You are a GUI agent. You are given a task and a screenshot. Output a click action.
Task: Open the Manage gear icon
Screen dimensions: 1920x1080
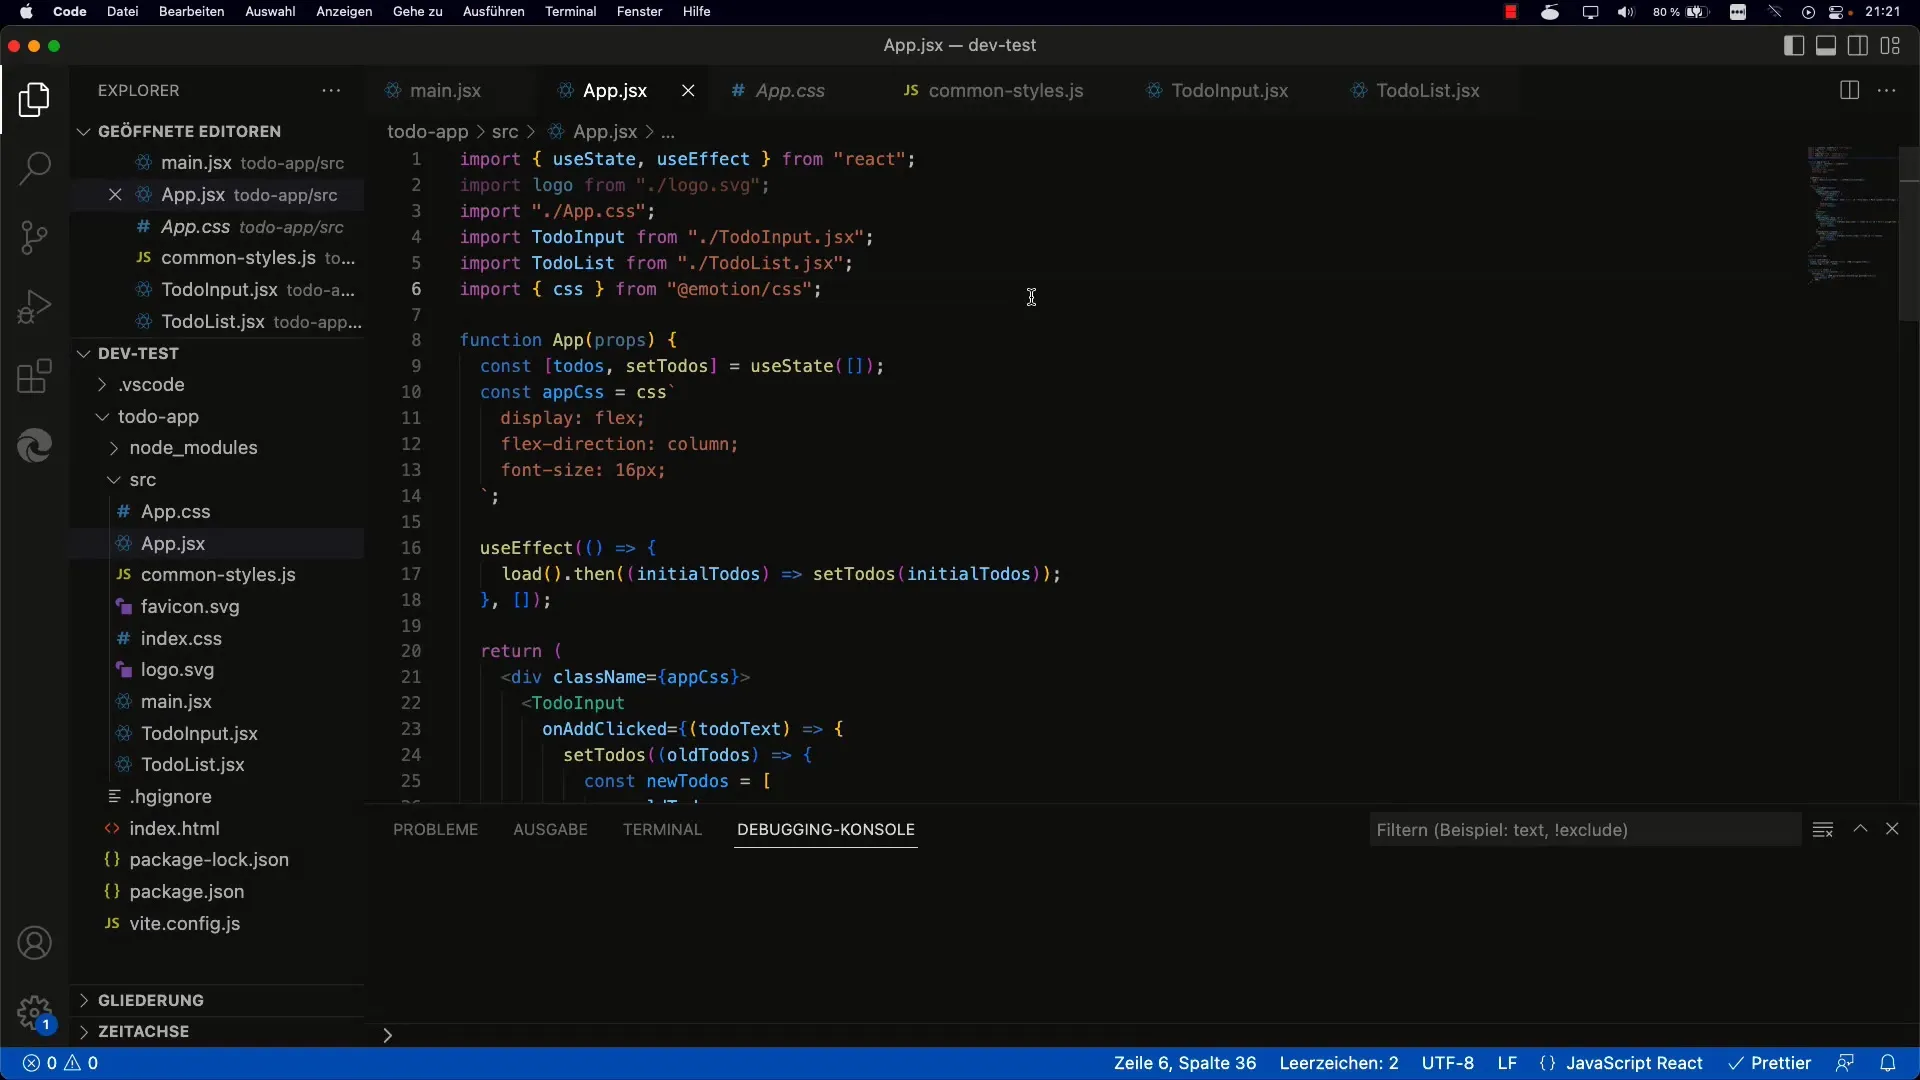34,1013
